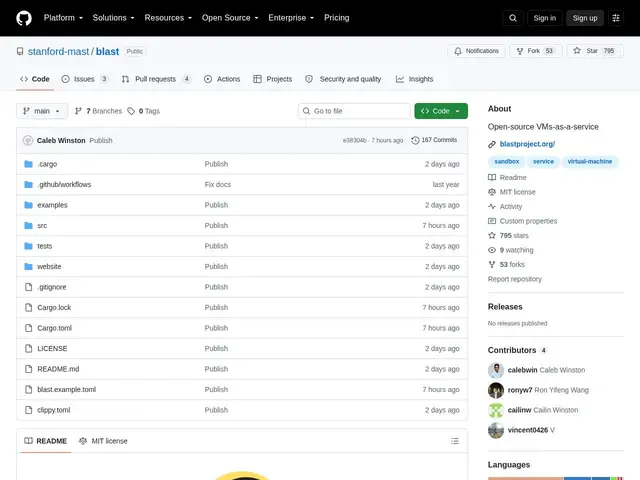This screenshot has height=480, width=640.
Task: Click the link icon beside blastproject.org
Action: click(x=492, y=144)
